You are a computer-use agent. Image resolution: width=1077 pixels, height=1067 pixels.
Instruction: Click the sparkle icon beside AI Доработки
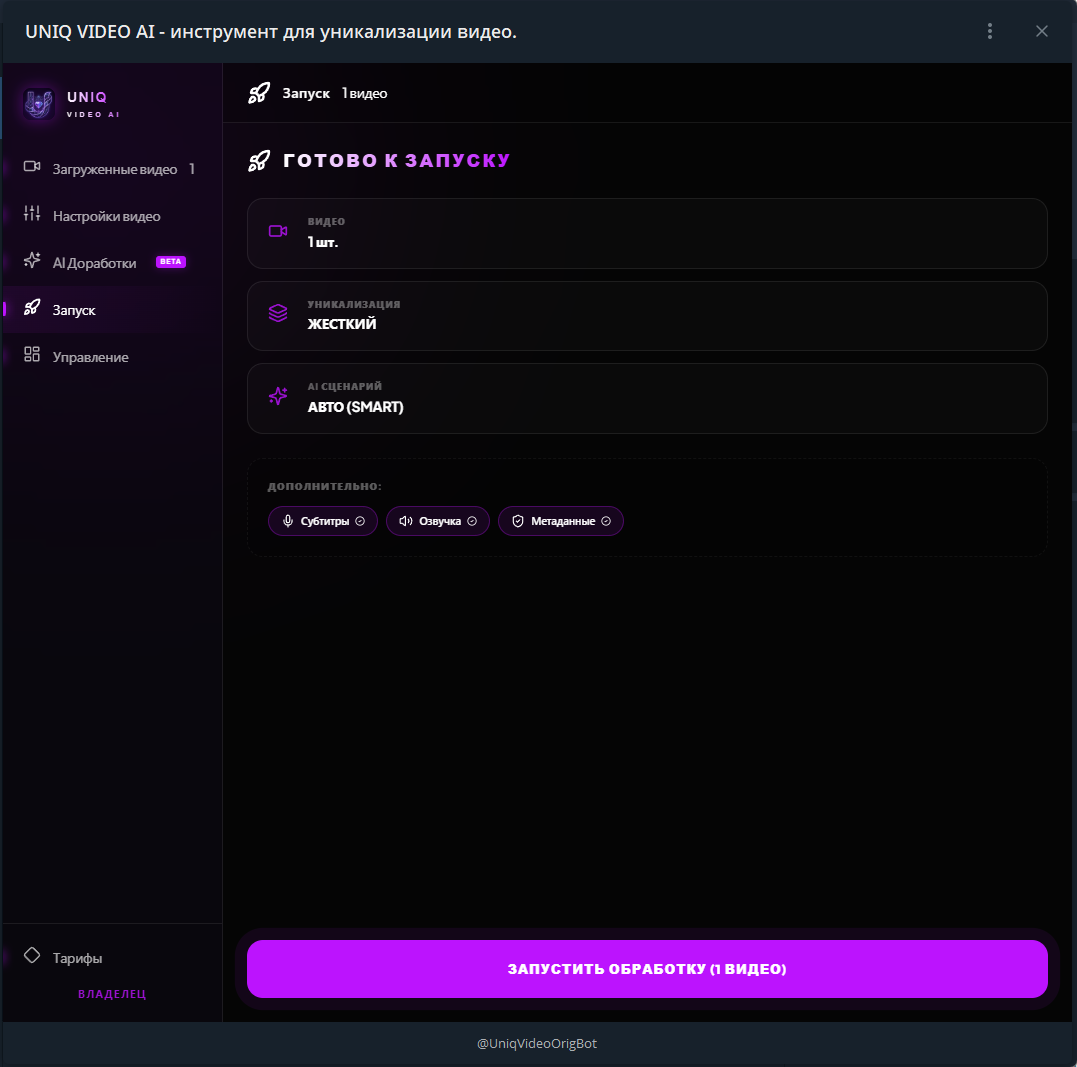32,261
